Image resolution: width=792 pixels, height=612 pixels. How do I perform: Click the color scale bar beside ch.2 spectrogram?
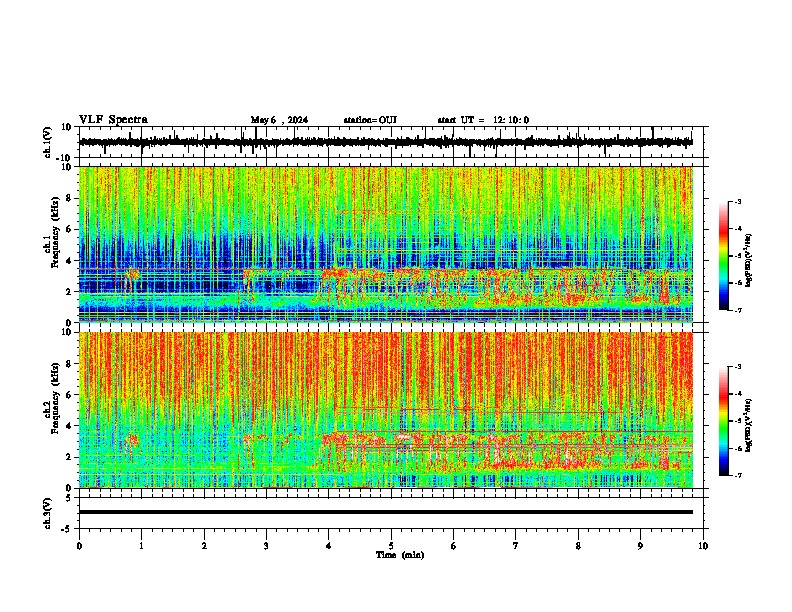724,421
